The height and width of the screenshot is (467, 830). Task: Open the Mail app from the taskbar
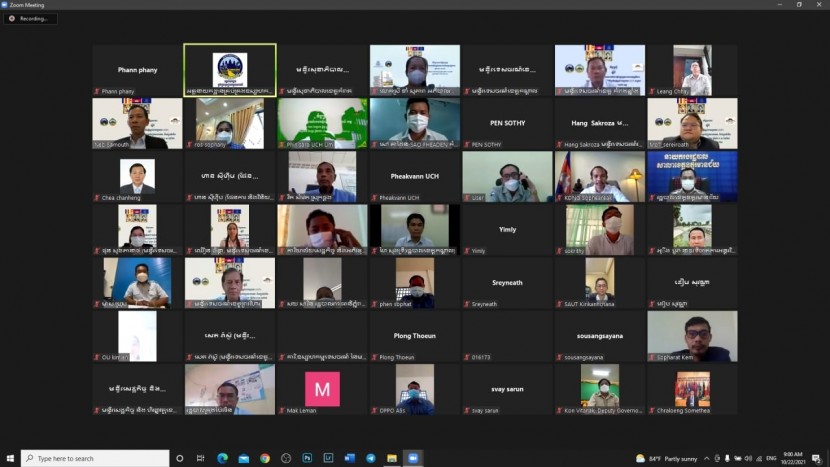click(243, 458)
